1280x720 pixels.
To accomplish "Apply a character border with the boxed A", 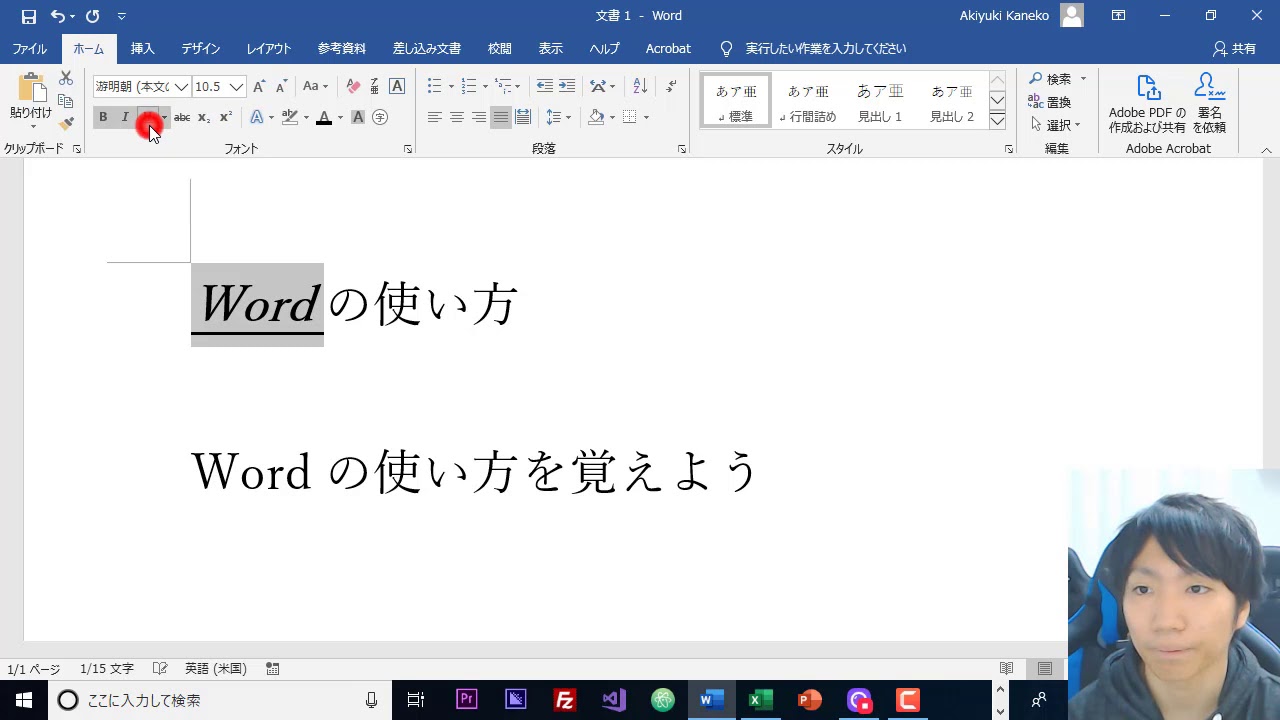I will [x=397, y=87].
